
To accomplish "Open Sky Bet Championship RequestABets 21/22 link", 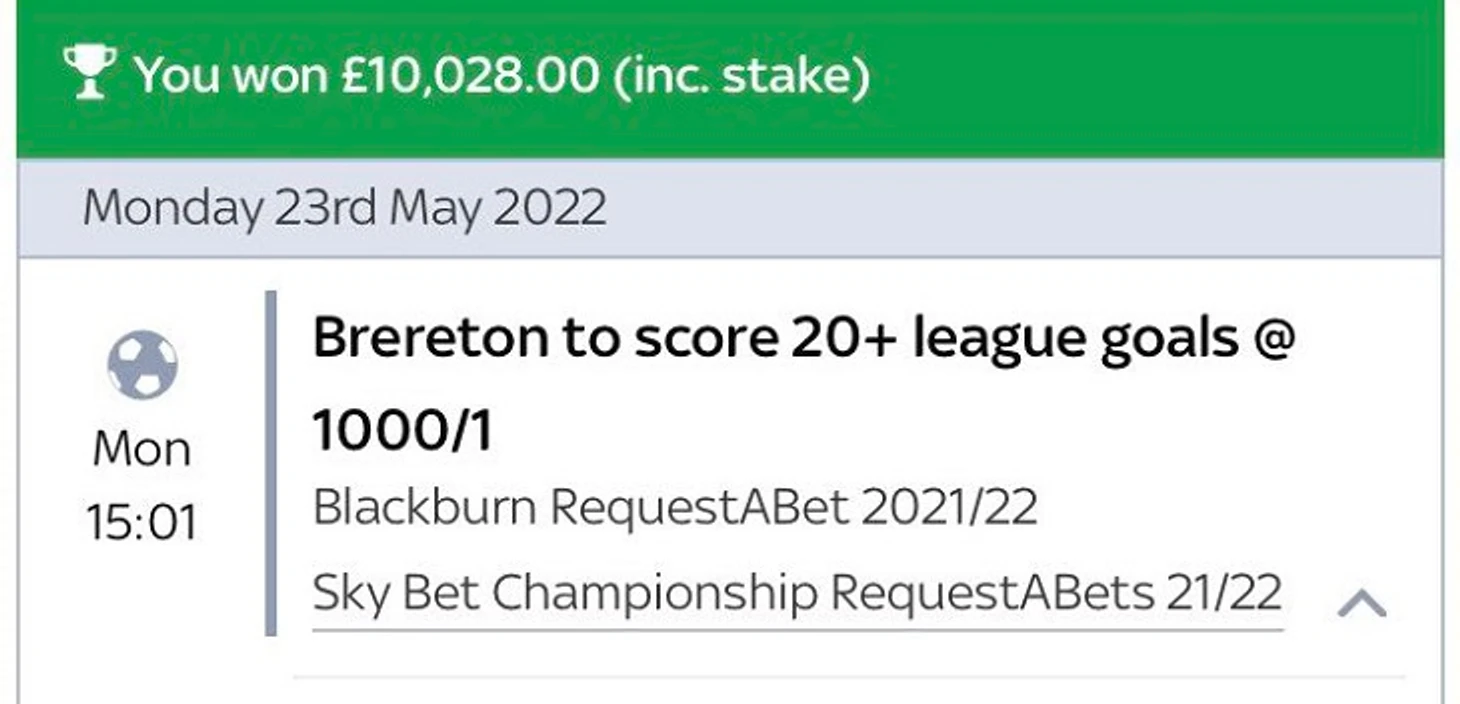I will coord(797,593).
